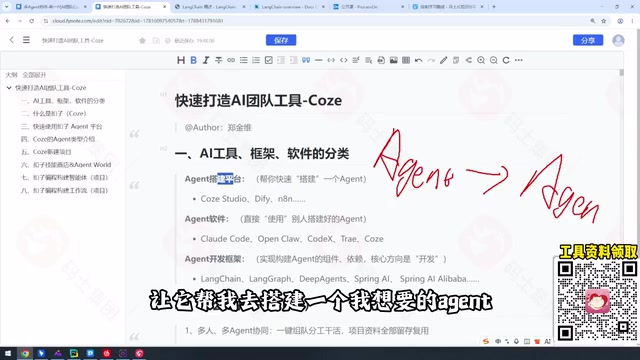This screenshot has width=640, height=360.
Task: Click the document title 快速打造AI团队工具-Coze heading
Action: tap(258, 100)
